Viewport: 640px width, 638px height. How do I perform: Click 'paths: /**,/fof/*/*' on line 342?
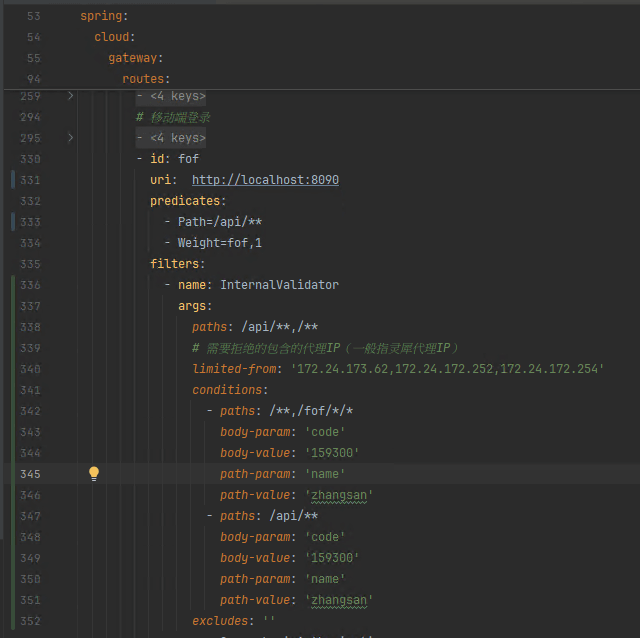tap(287, 411)
